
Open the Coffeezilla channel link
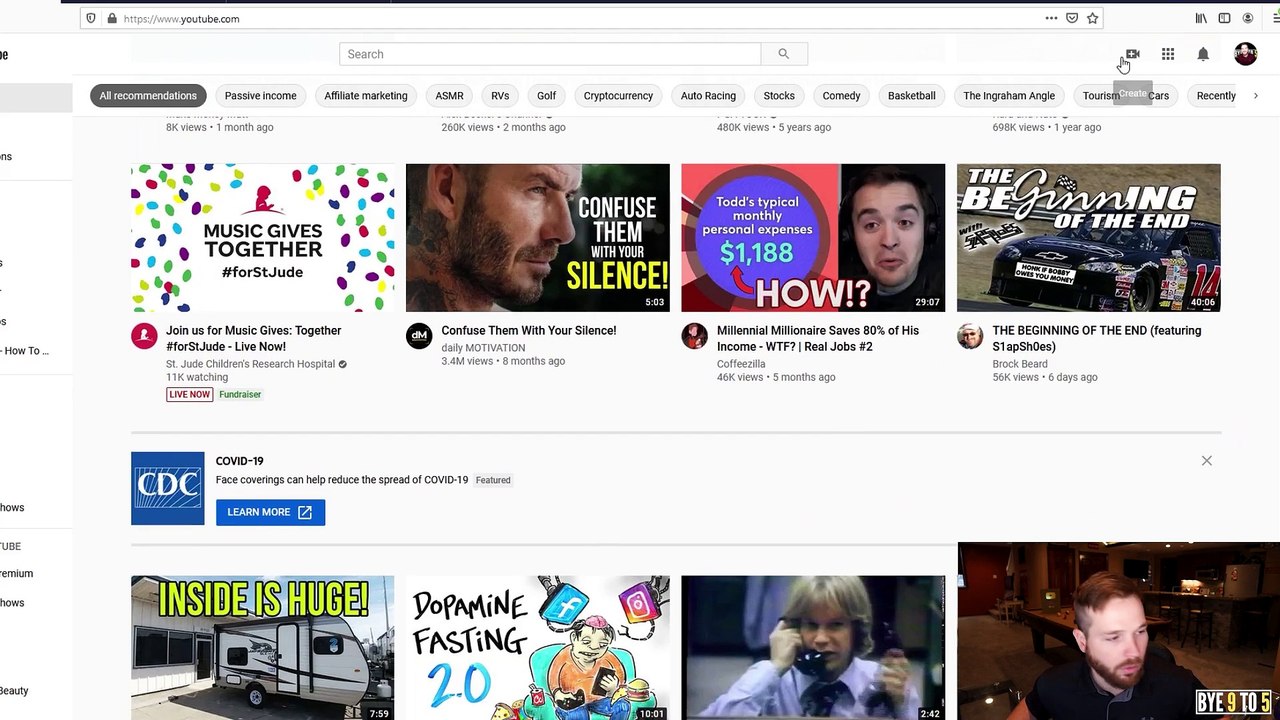(x=741, y=364)
